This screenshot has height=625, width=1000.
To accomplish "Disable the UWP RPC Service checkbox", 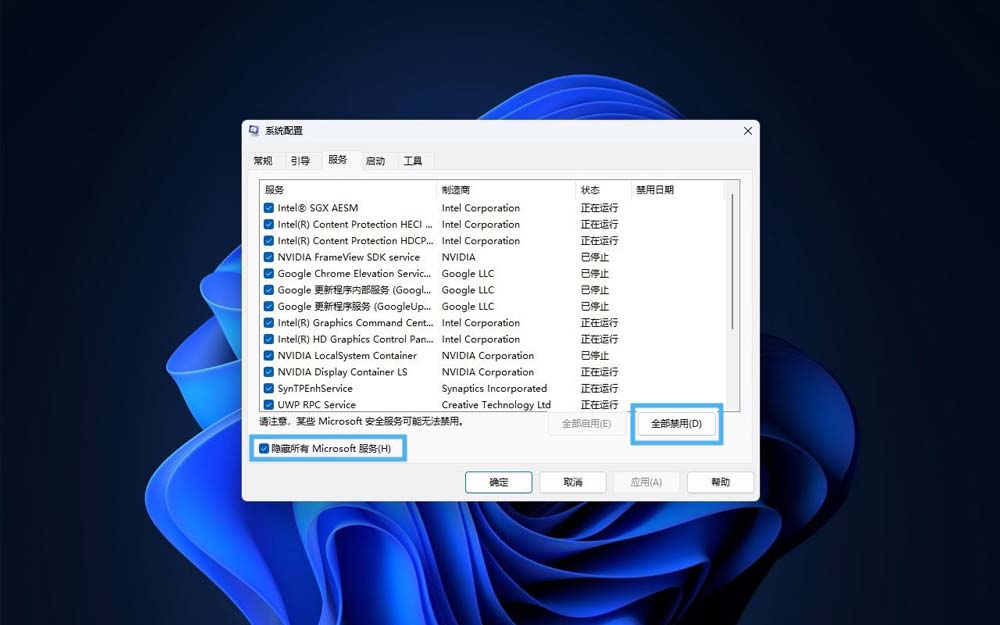I will (x=269, y=405).
